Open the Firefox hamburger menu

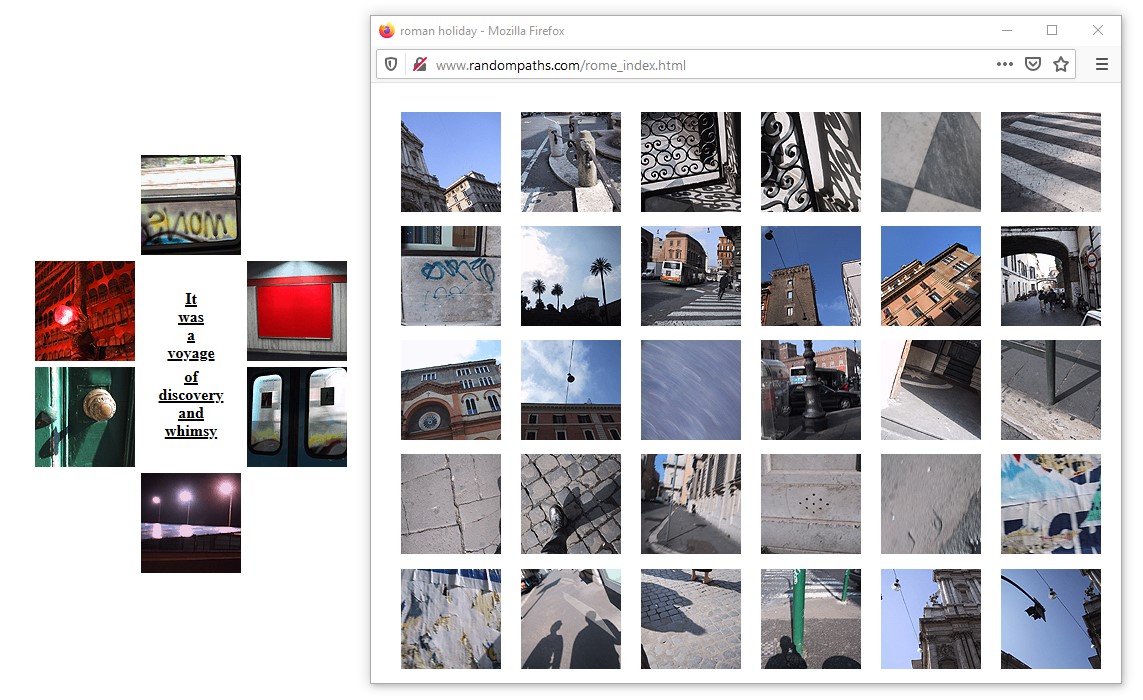pos(1101,64)
